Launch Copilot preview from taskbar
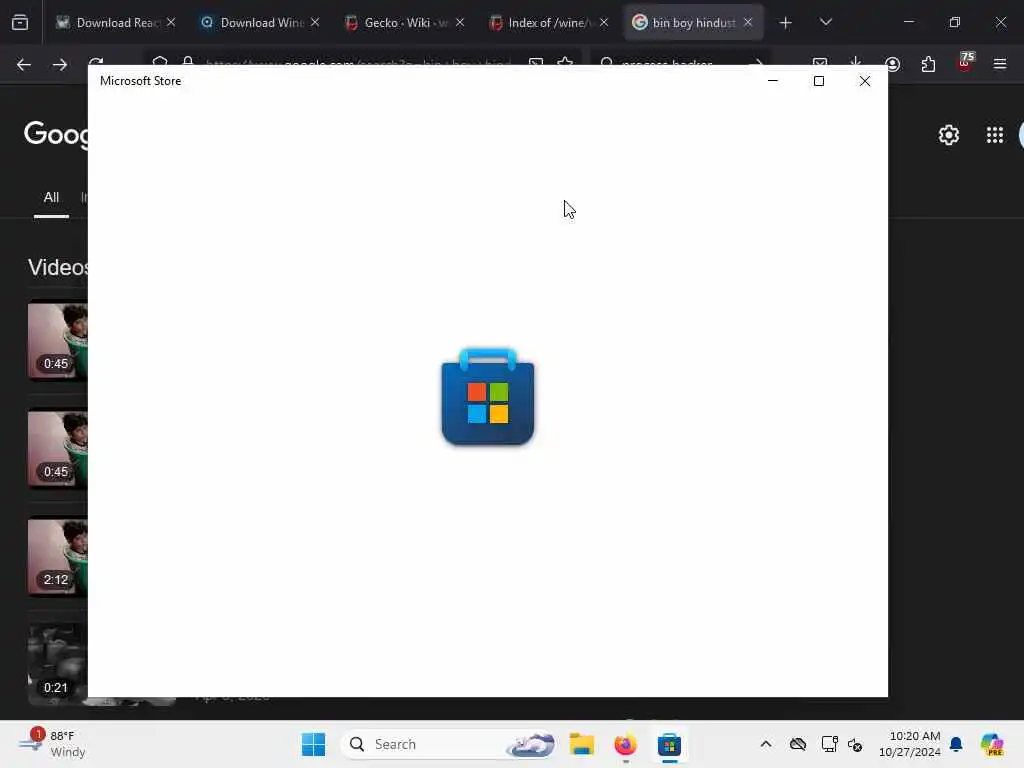 [x=992, y=744]
